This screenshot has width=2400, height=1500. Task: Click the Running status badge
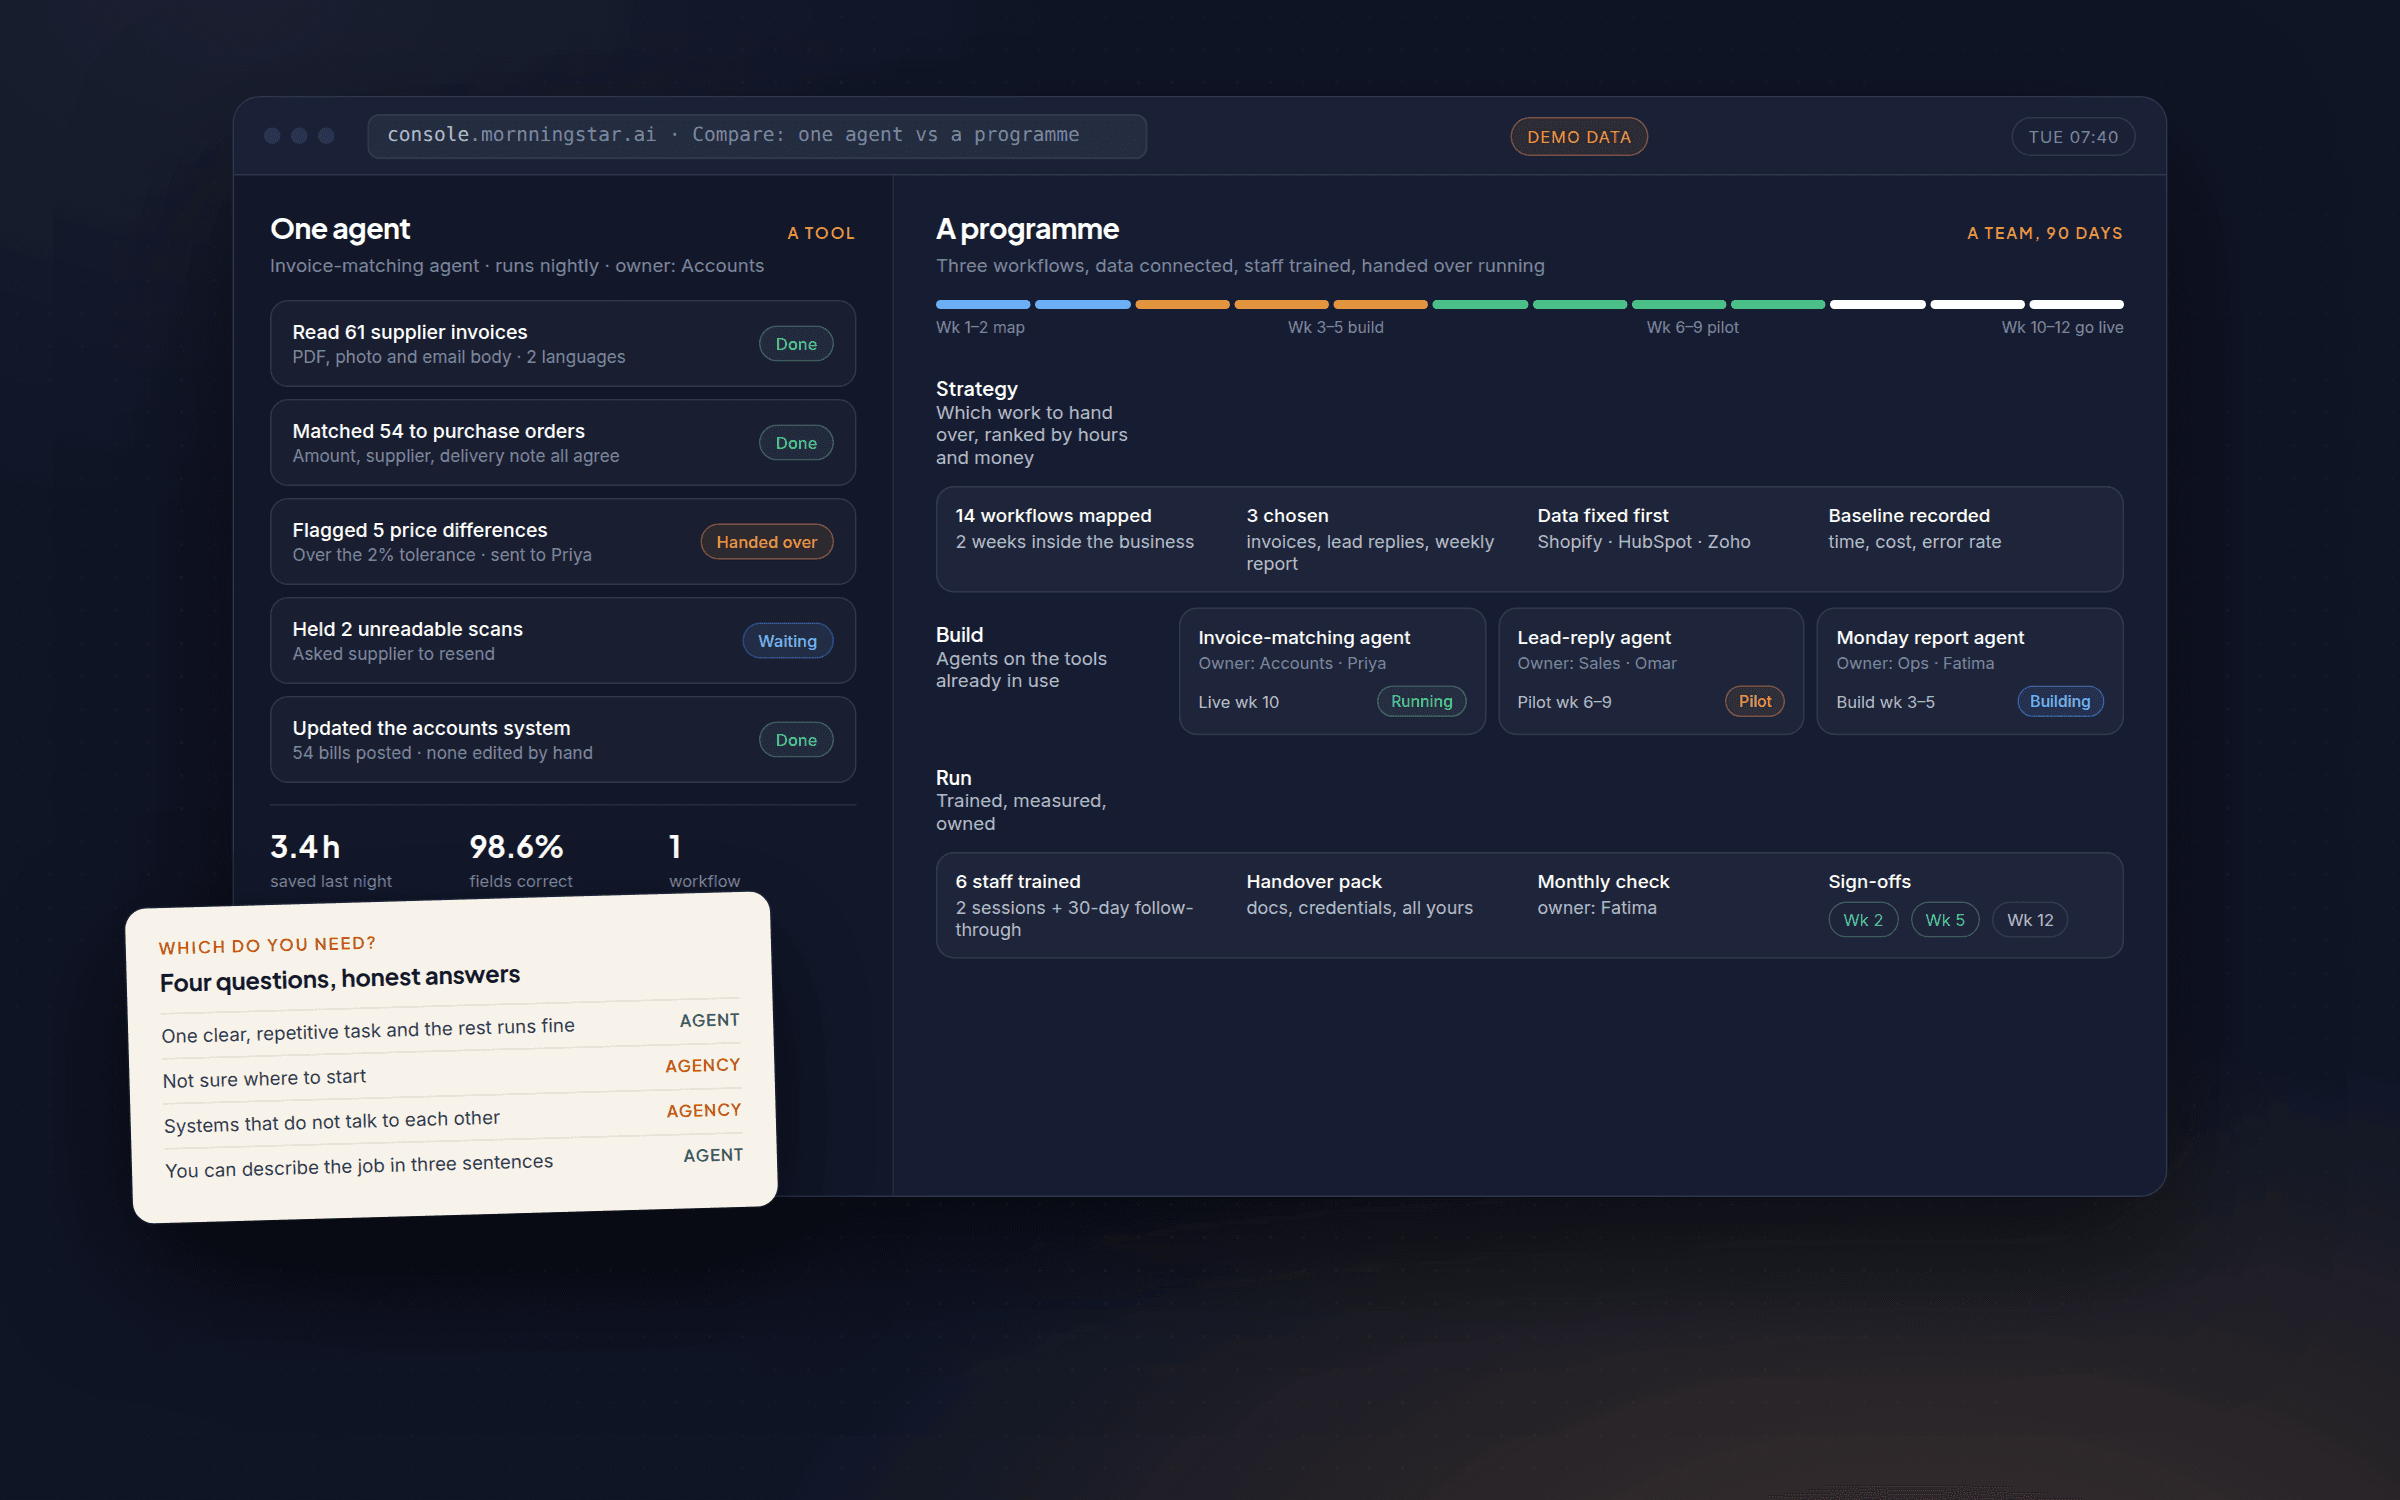(1420, 701)
